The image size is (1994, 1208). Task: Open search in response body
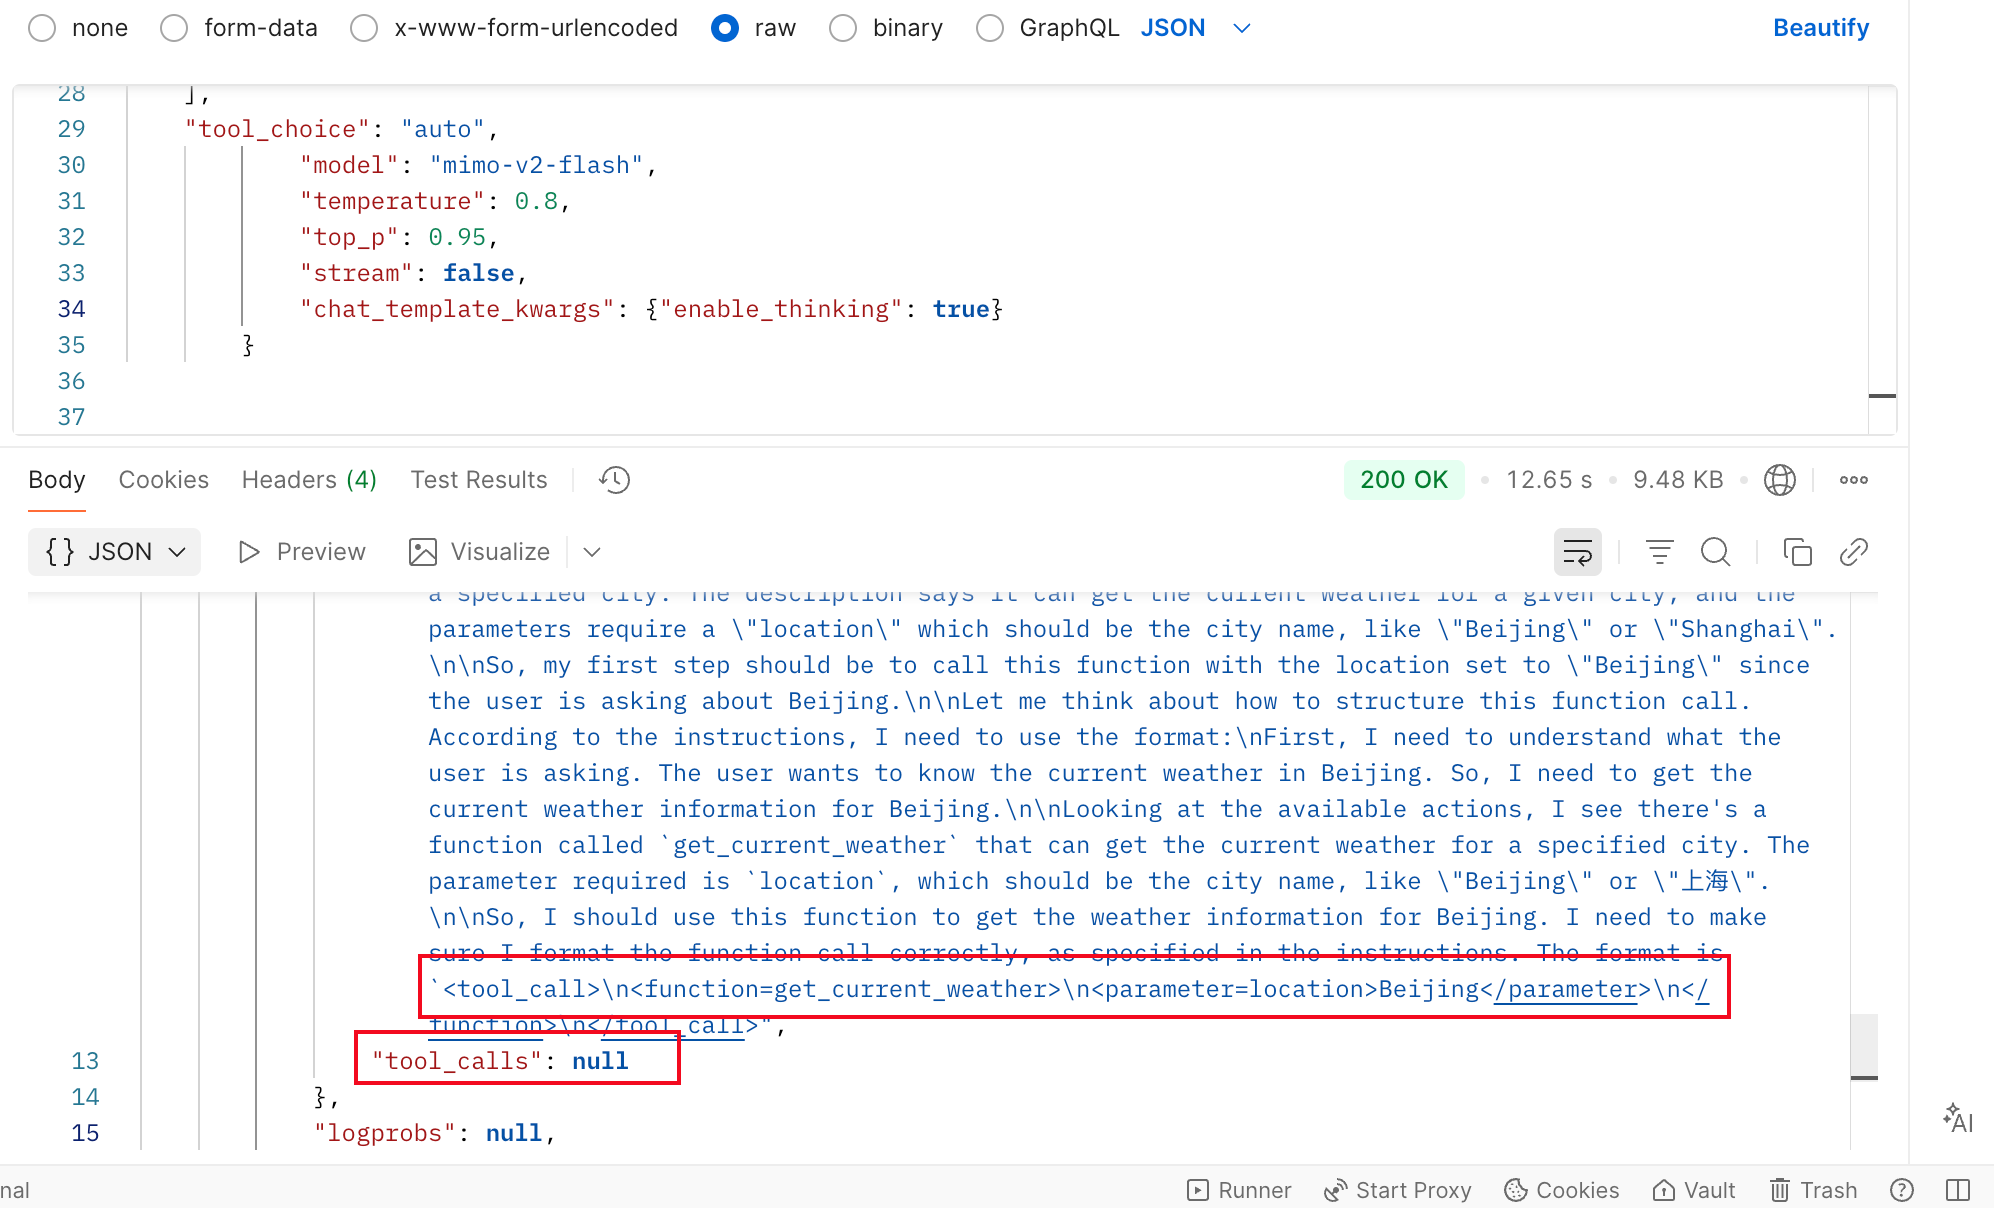1715,552
